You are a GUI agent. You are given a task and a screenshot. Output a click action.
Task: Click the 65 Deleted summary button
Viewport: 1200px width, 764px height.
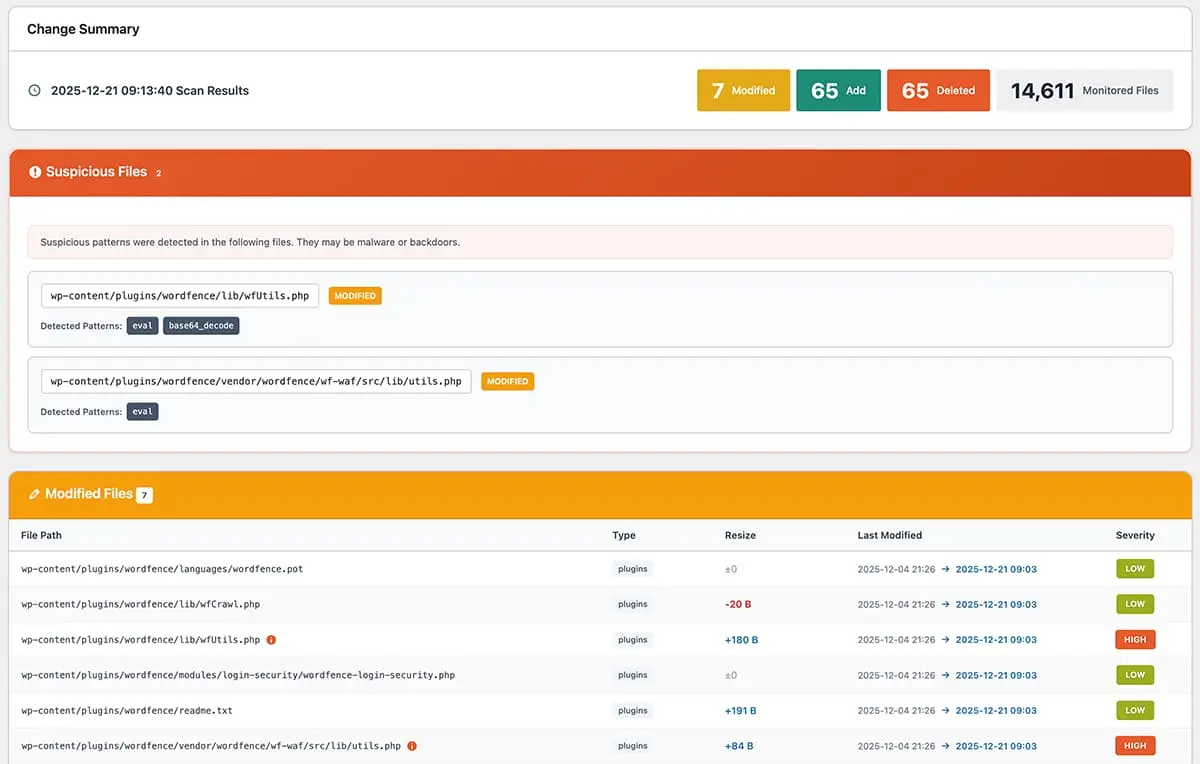(x=938, y=90)
